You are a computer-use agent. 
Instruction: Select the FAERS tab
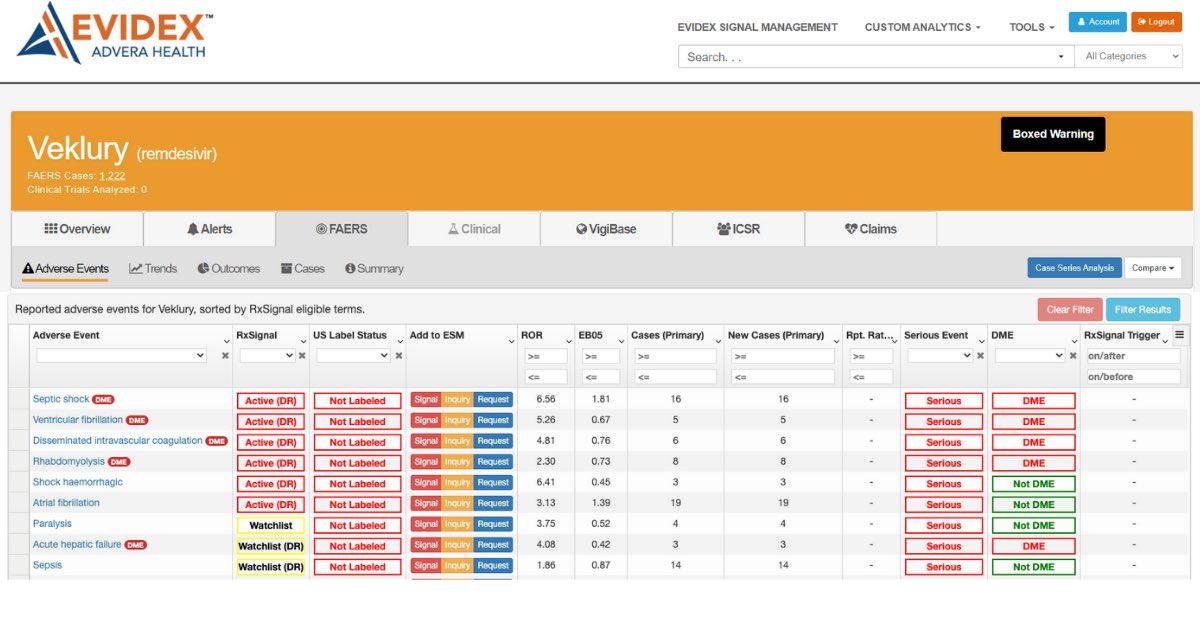(x=342, y=229)
